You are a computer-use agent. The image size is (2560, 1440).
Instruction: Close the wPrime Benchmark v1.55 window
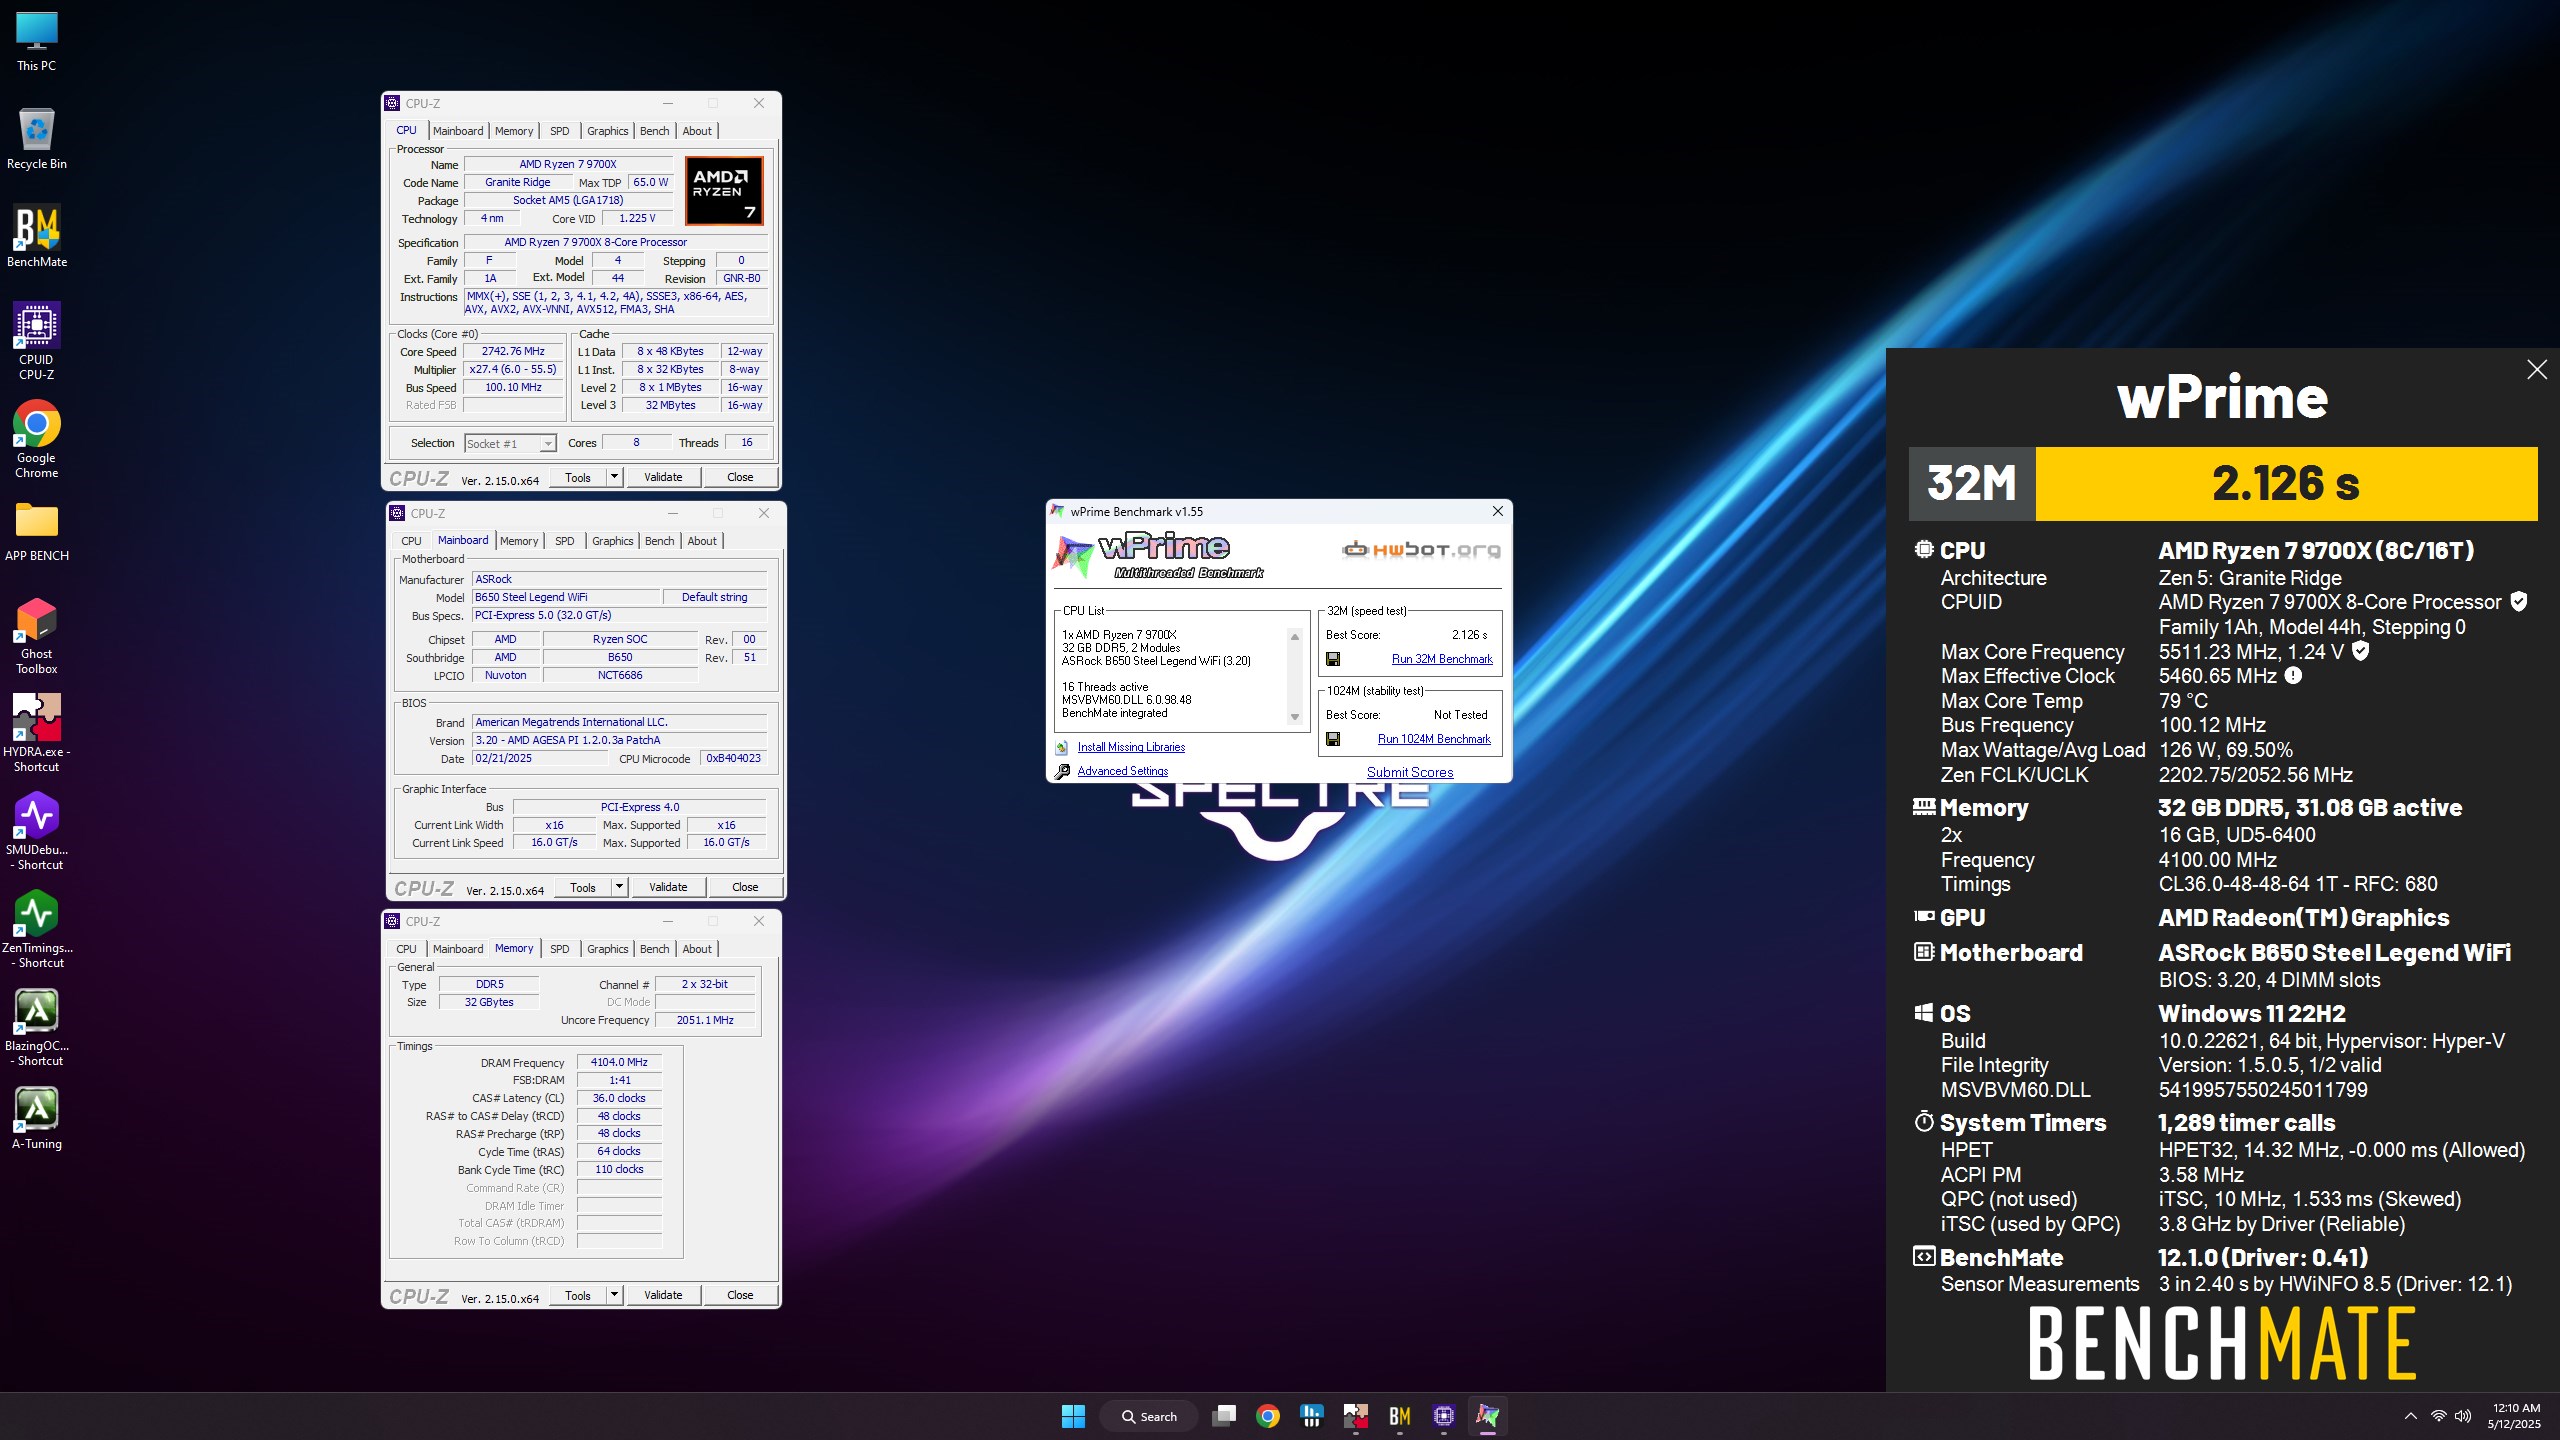click(x=1498, y=511)
